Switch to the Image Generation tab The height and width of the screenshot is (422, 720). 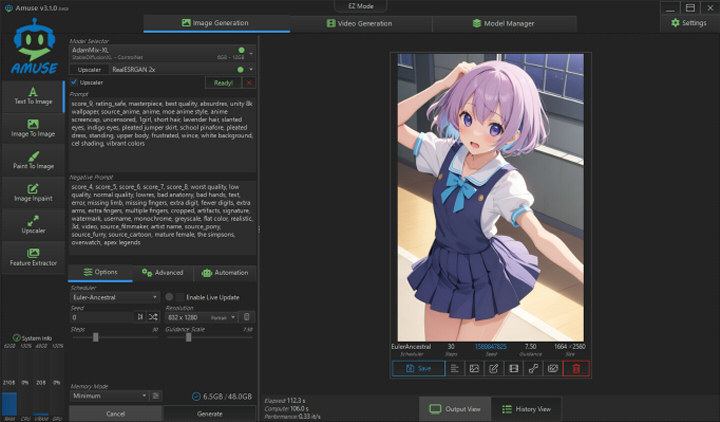click(216, 23)
